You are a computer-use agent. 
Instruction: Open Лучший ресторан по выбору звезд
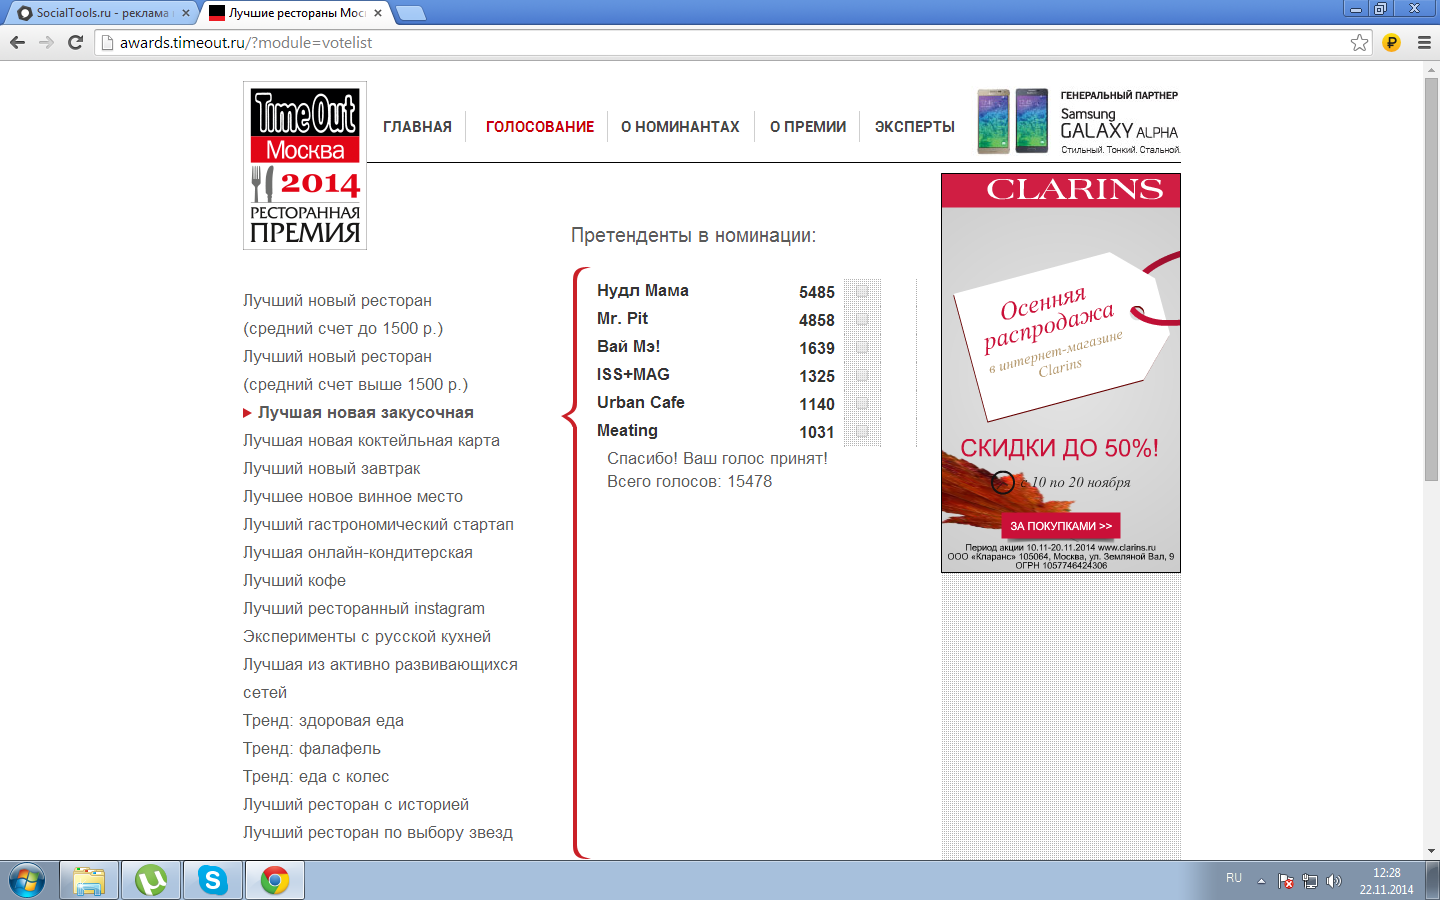coord(378,832)
